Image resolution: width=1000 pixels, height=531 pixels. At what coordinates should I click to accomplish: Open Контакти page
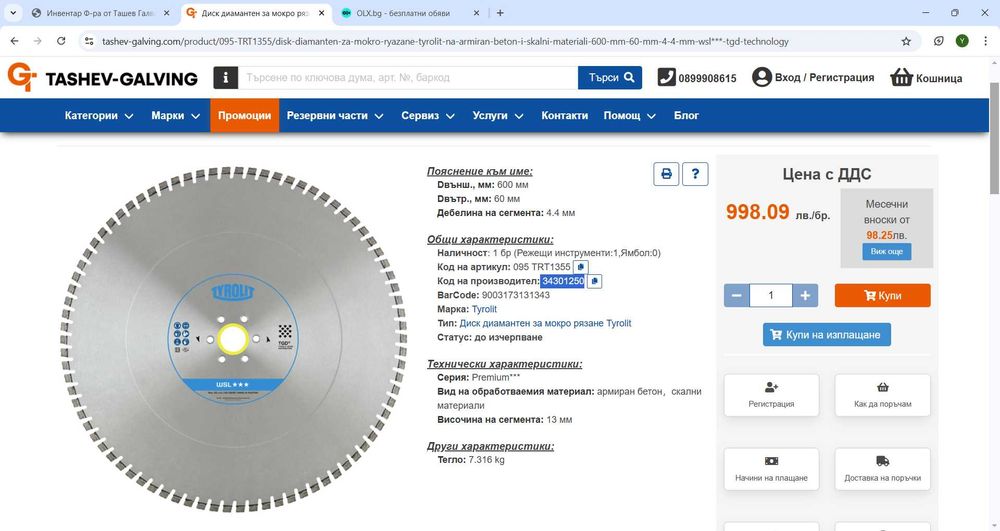tap(564, 115)
